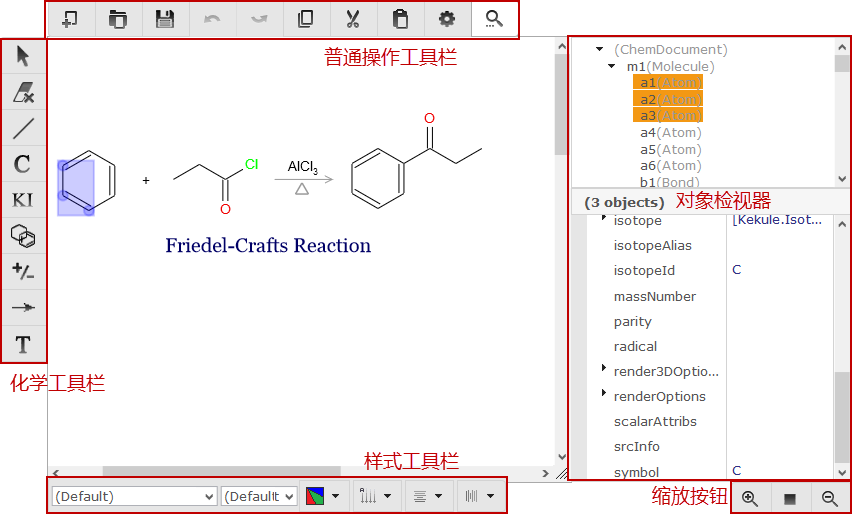
Task: Select b1(Bond) in the object tree
Action: tap(669, 182)
